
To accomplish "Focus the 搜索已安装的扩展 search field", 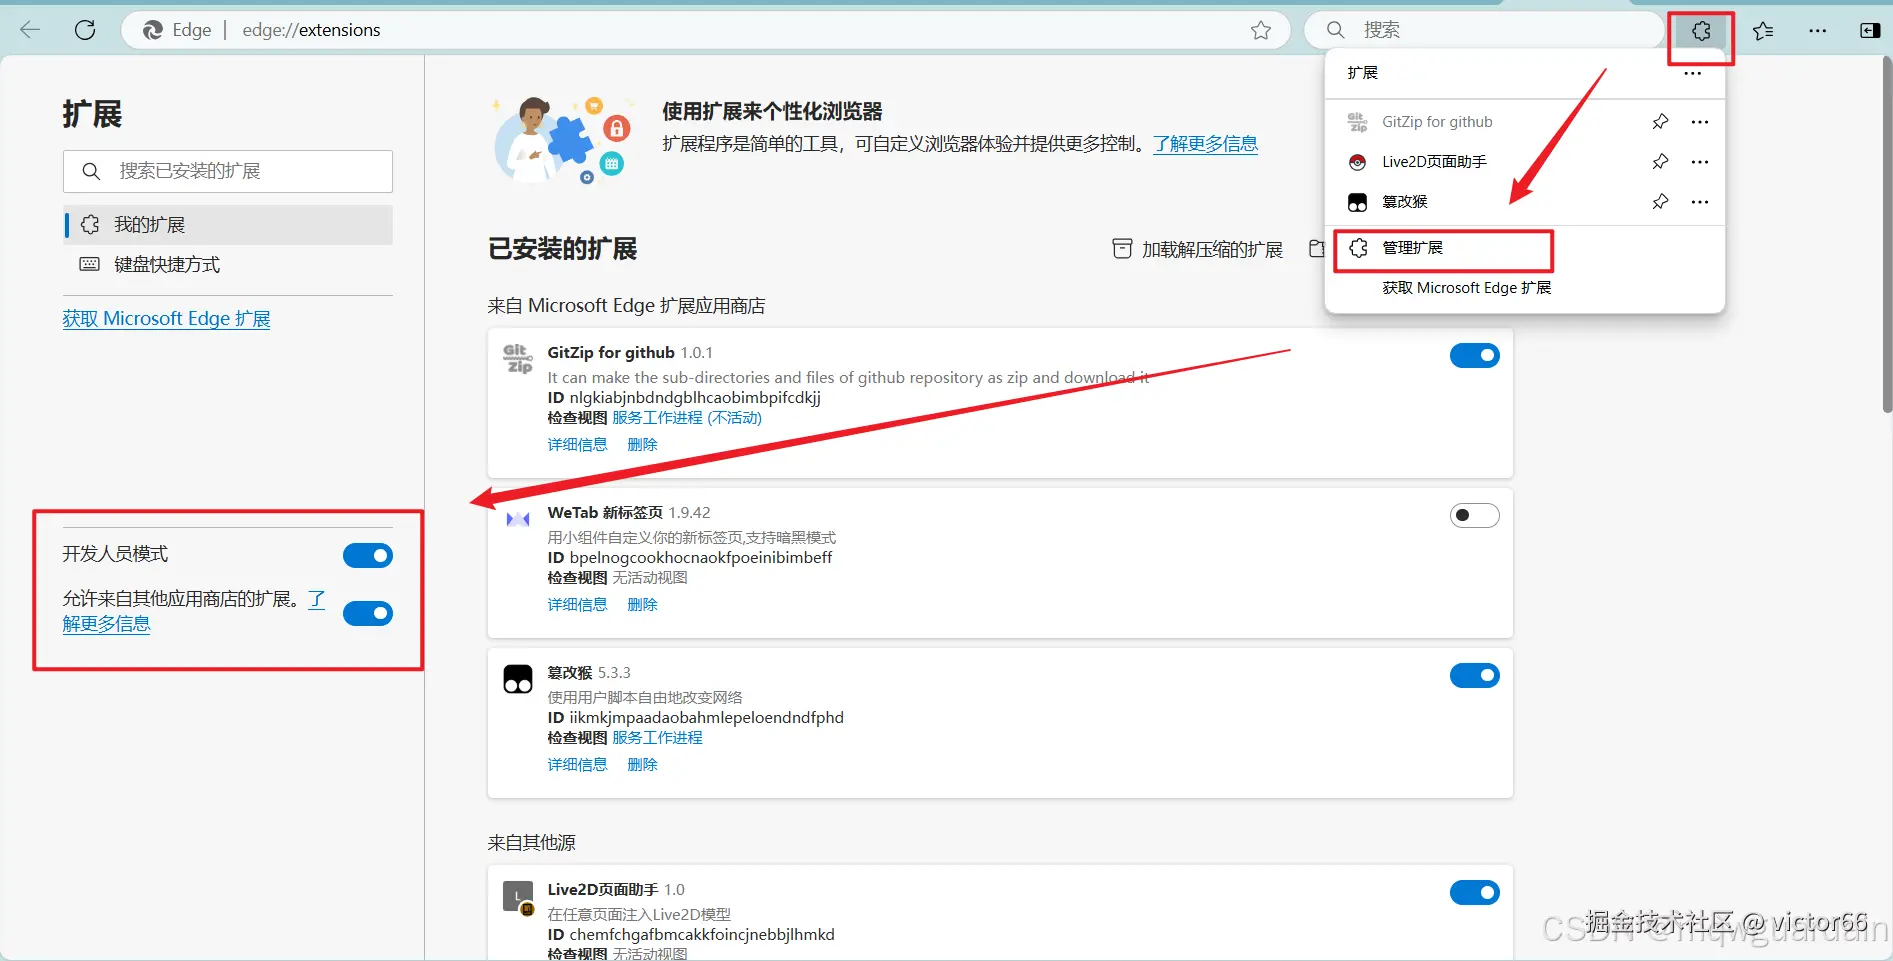I will click(228, 171).
